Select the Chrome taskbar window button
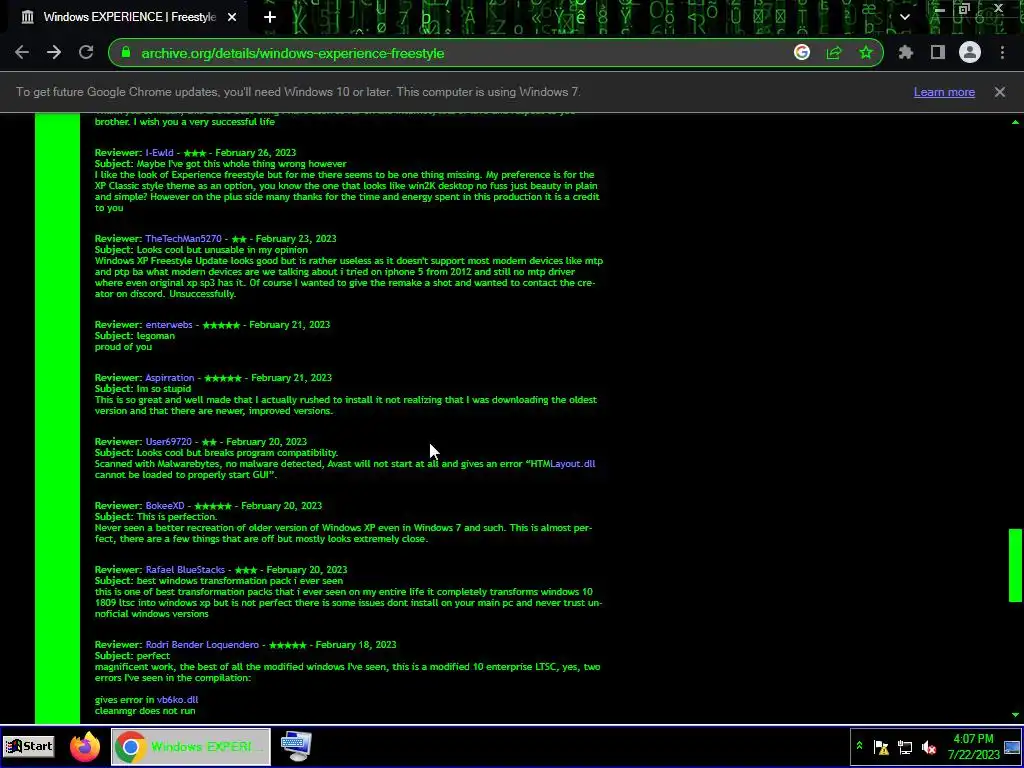This screenshot has width=1024, height=768. point(191,746)
